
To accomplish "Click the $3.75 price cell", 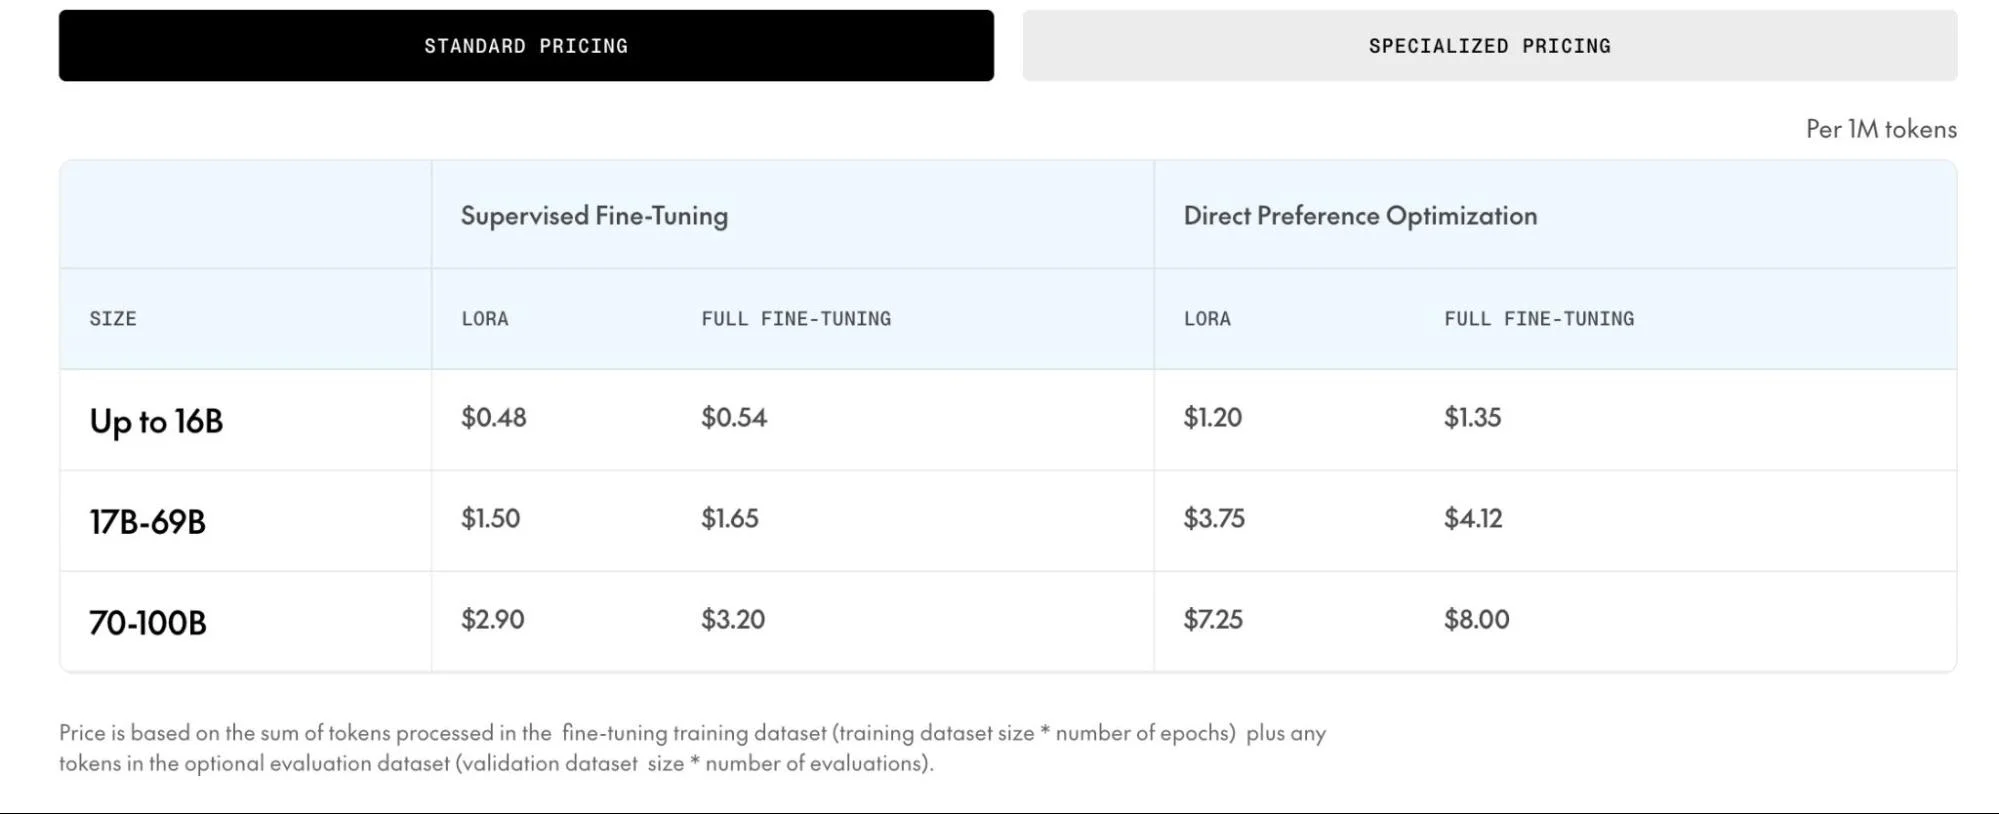I will click(1214, 519).
